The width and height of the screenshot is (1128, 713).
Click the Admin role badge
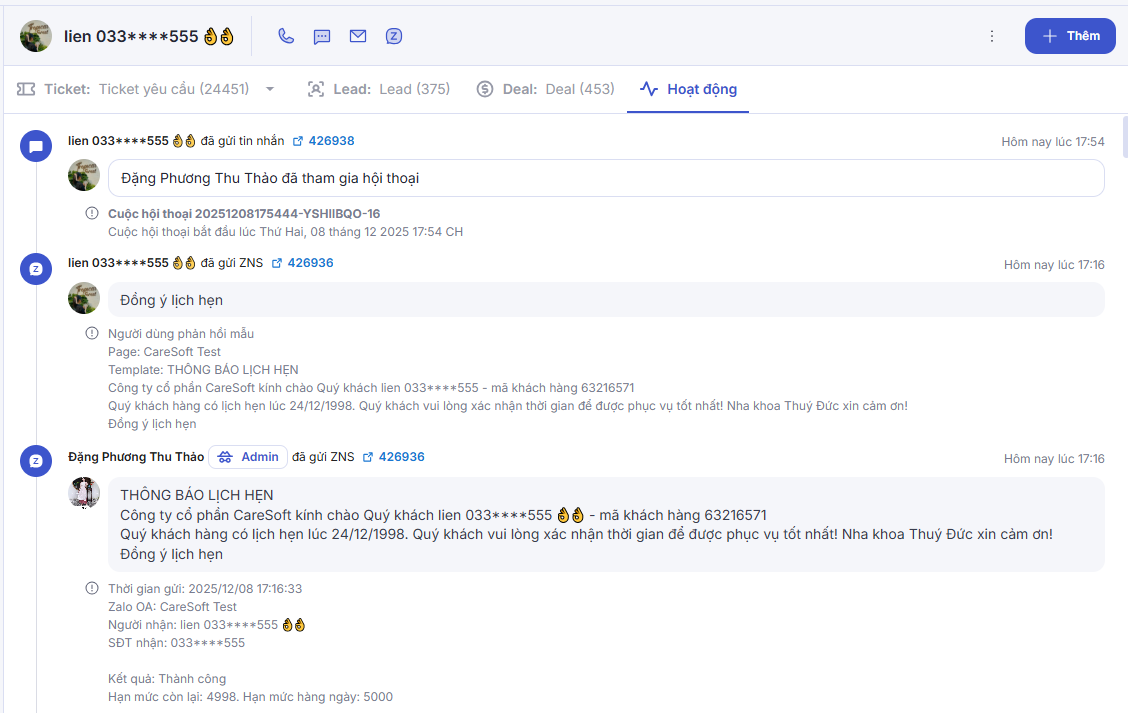248,457
